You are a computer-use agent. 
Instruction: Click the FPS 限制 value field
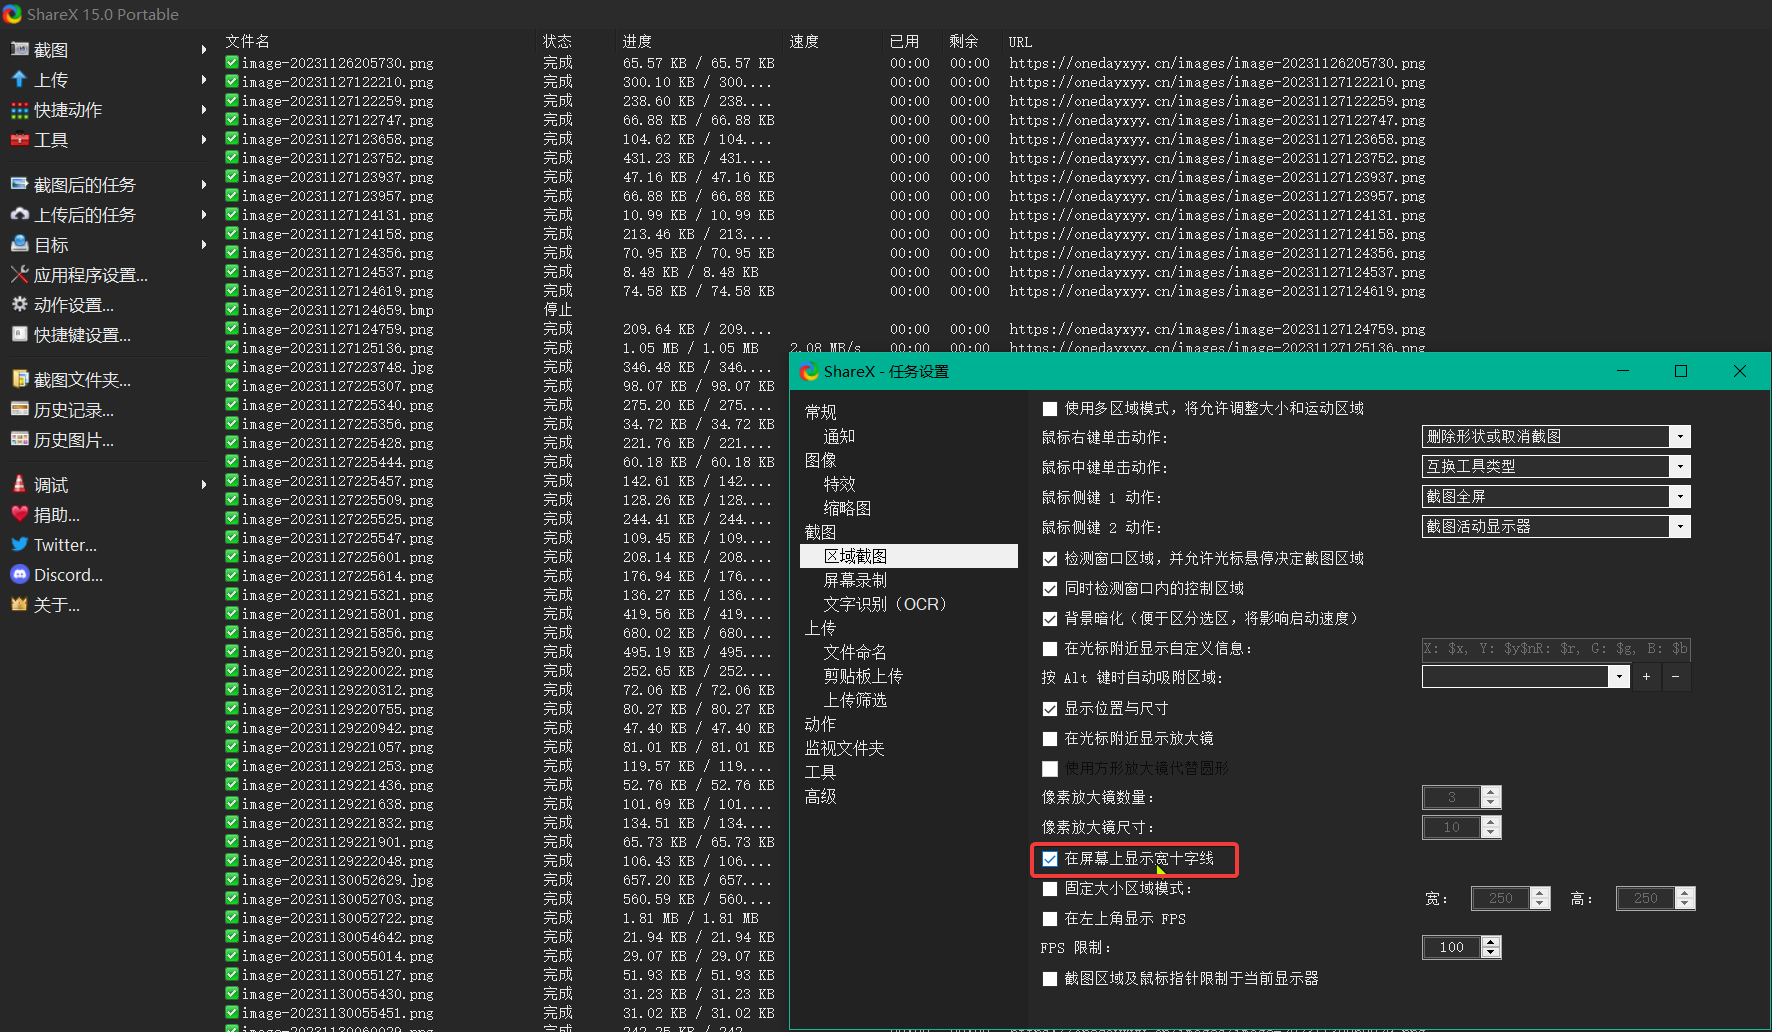click(x=1452, y=947)
